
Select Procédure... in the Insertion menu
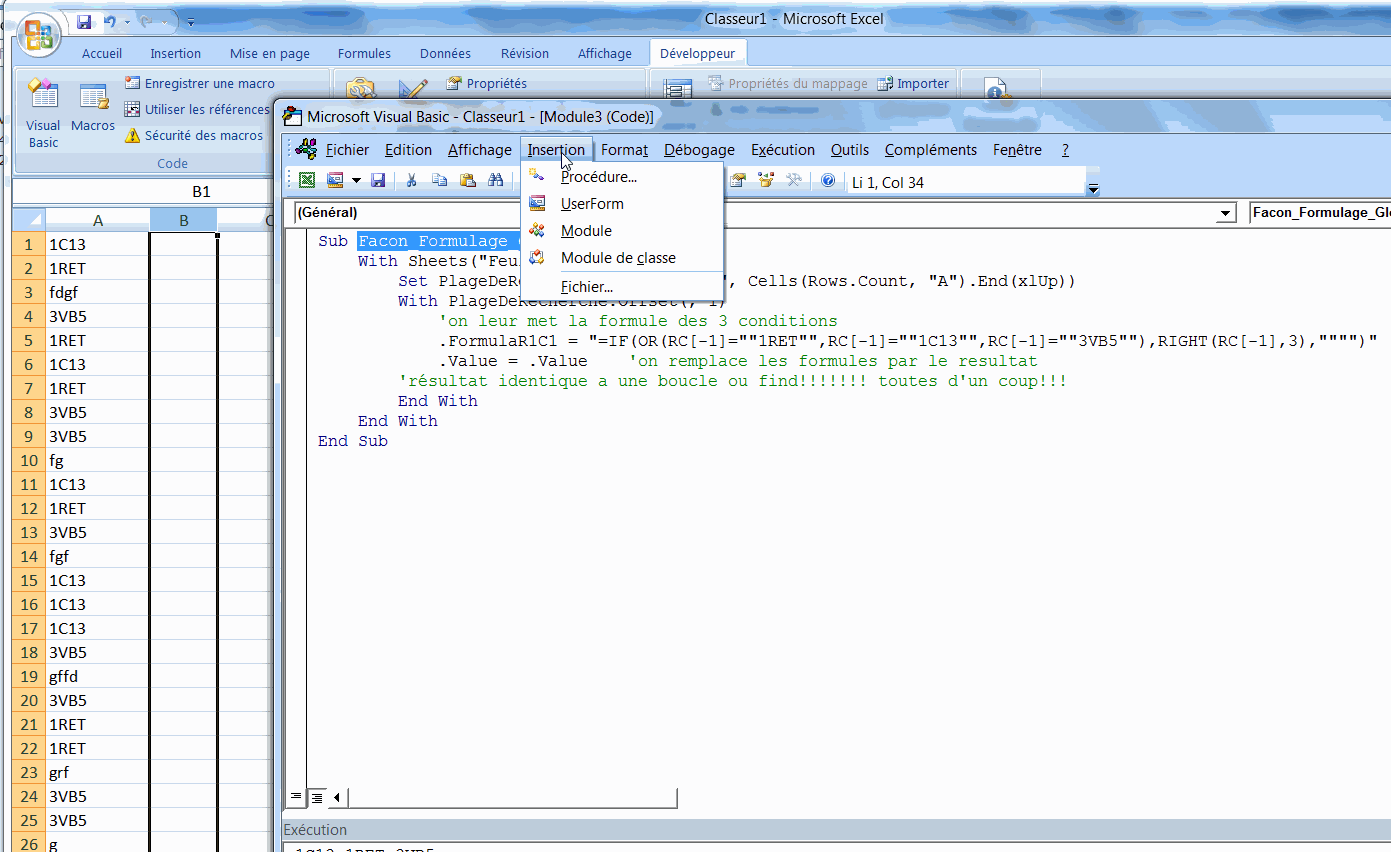598,177
